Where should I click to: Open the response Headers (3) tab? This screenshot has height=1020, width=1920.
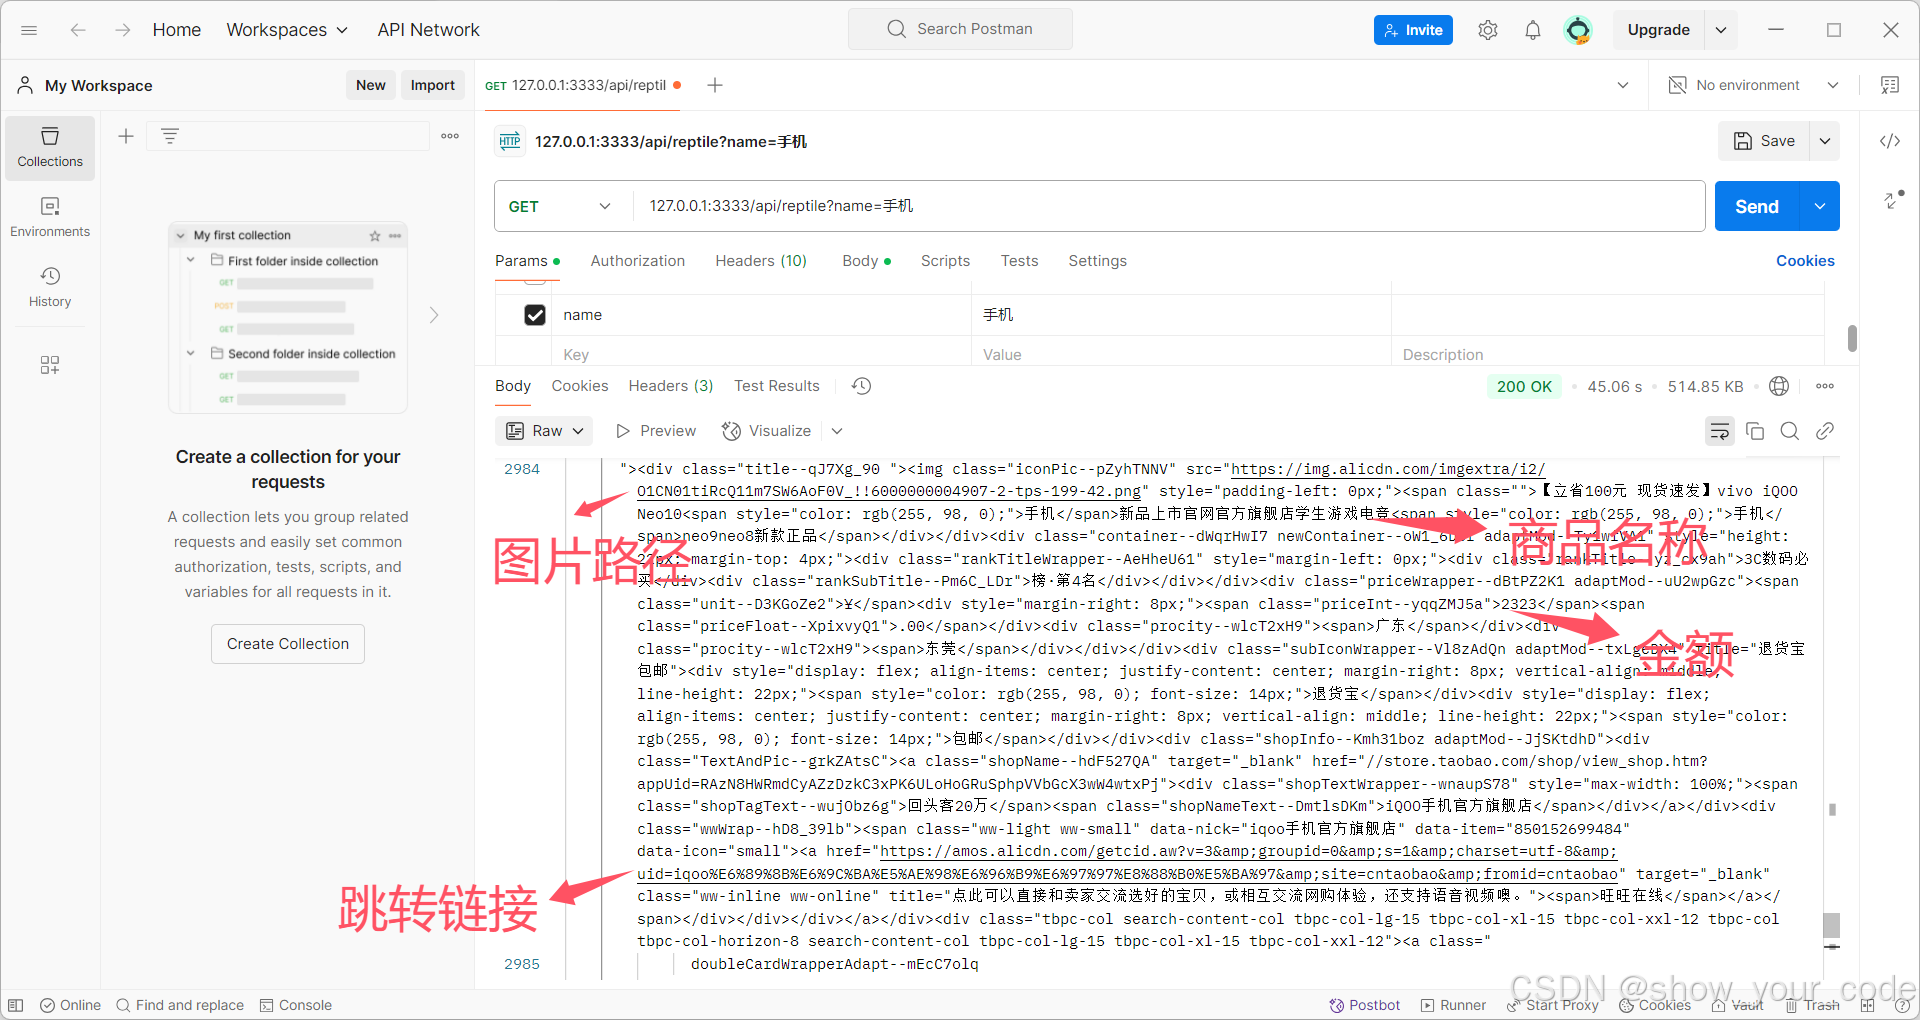point(671,386)
